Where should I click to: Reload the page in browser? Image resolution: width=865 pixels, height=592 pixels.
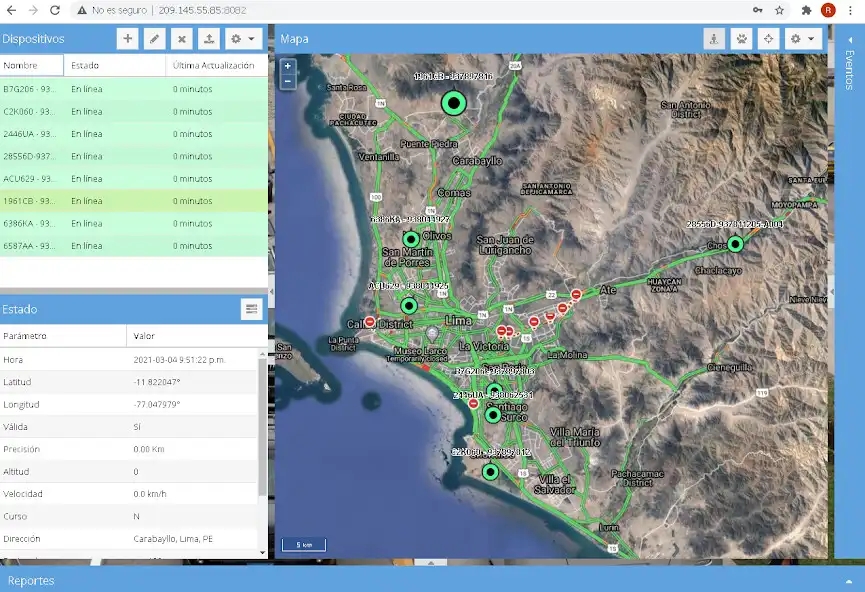click(x=55, y=10)
